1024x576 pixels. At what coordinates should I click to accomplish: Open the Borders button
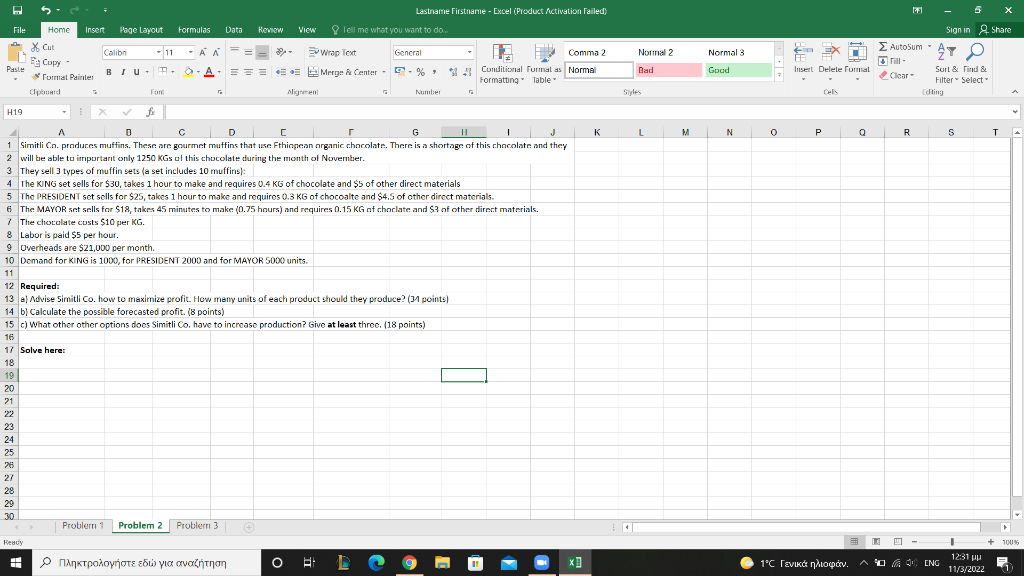pyautogui.click(x=163, y=72)
